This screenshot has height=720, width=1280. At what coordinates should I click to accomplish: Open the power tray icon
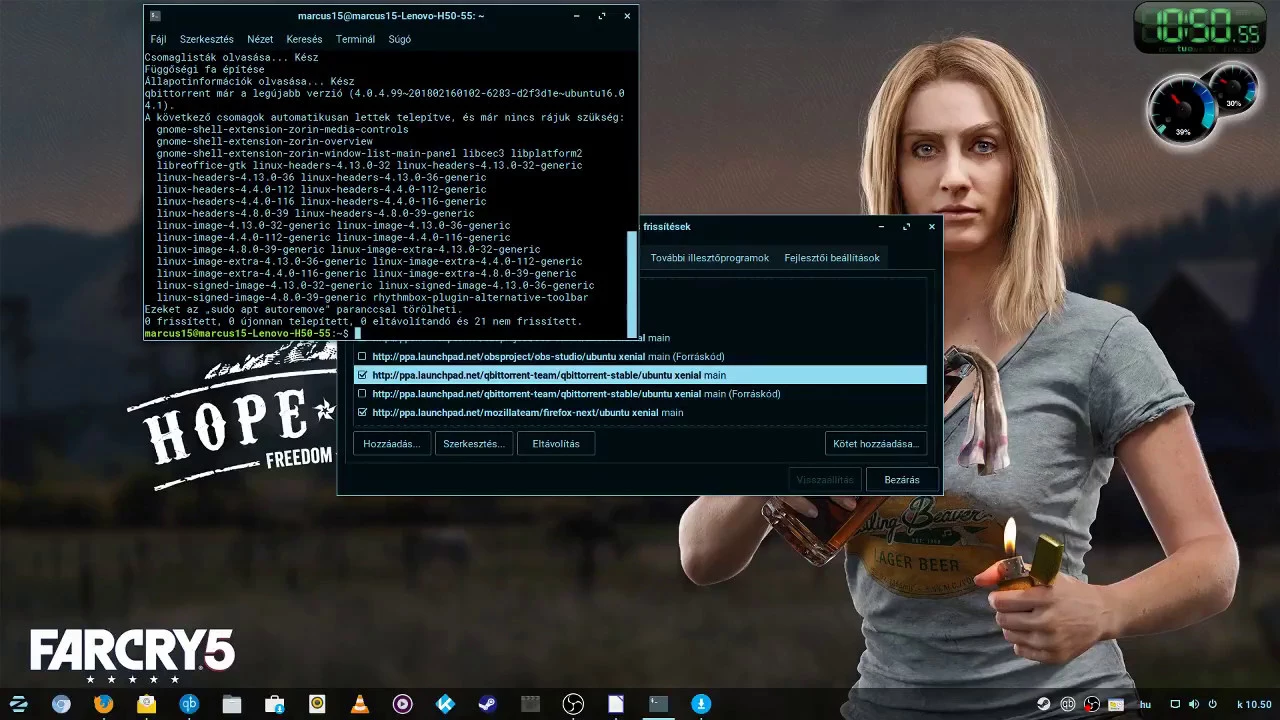point(1212,704)
